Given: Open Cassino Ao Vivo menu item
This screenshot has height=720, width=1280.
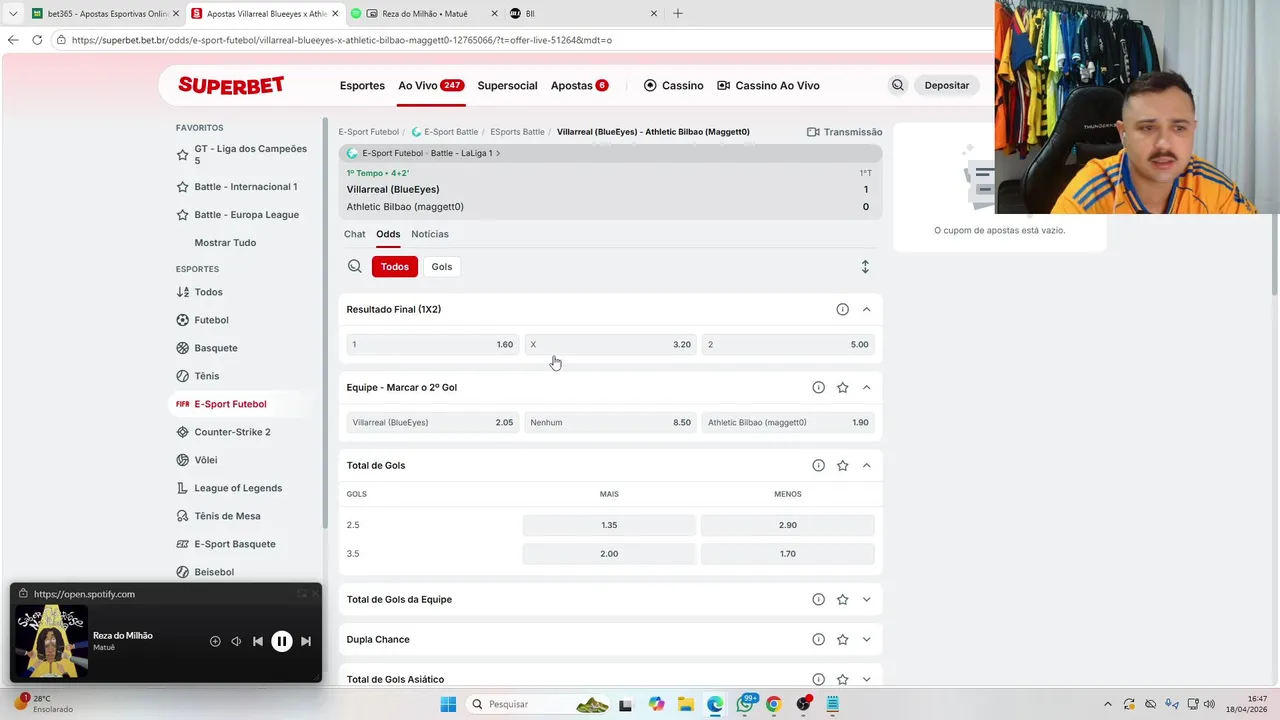Looking at the screenshot, I should [768, 85].
